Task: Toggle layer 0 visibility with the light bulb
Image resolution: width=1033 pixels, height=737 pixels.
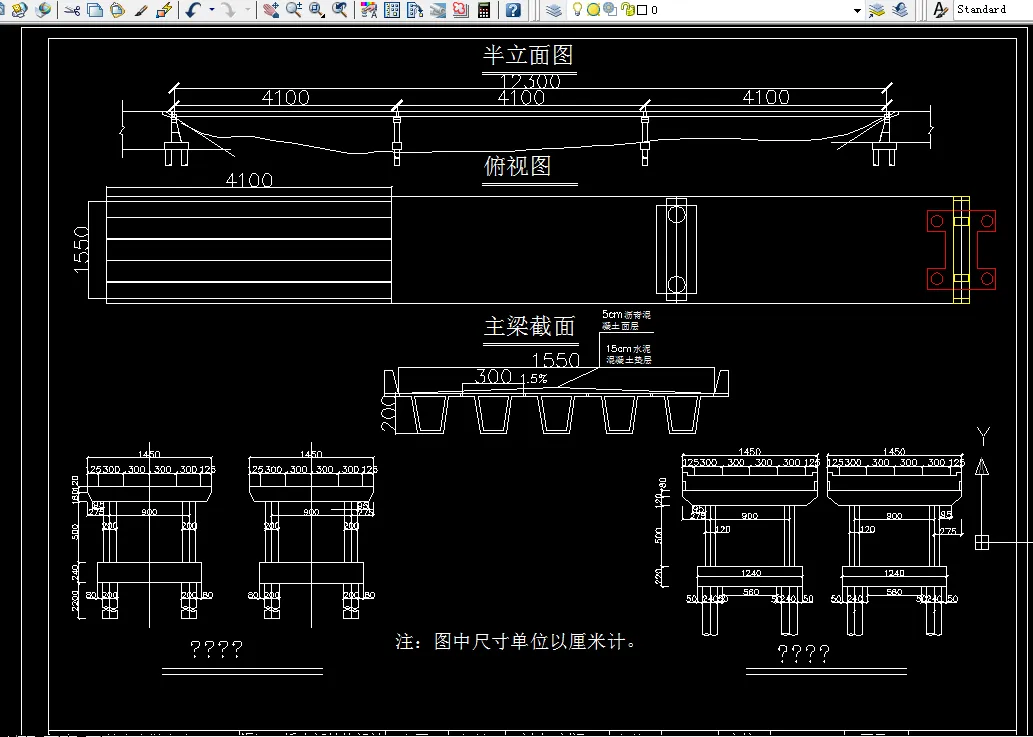Action: click(x=578, y=9)
